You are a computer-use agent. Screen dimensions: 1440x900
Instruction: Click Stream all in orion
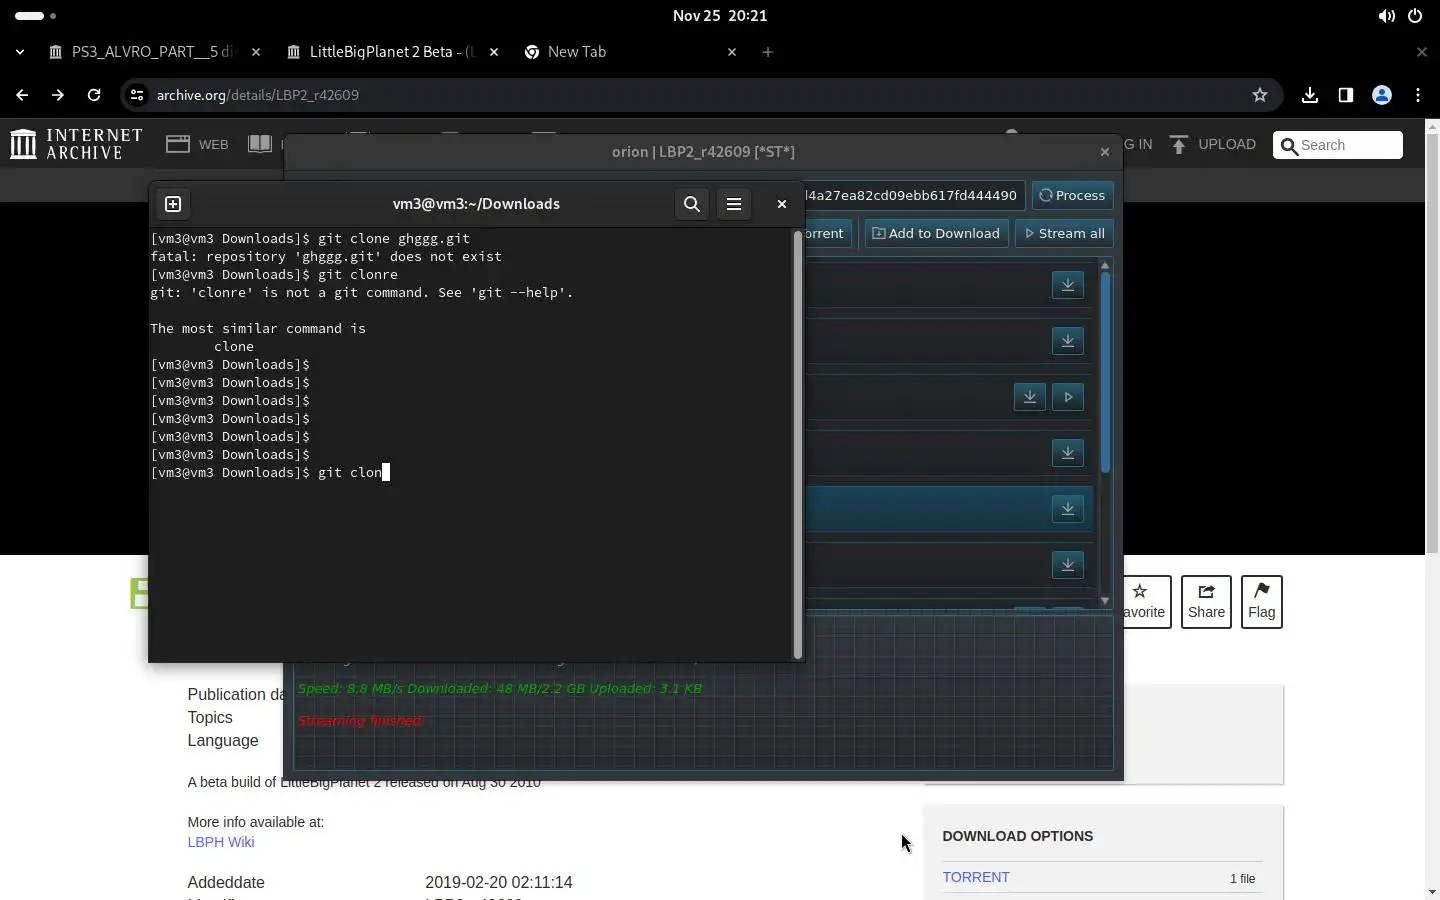click(1066, 233)
